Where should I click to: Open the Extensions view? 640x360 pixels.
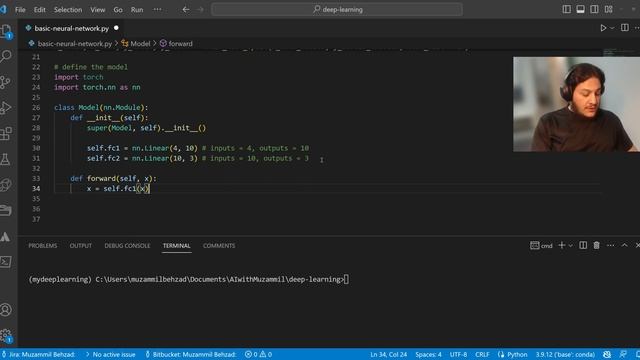click(x=6, y=133)
